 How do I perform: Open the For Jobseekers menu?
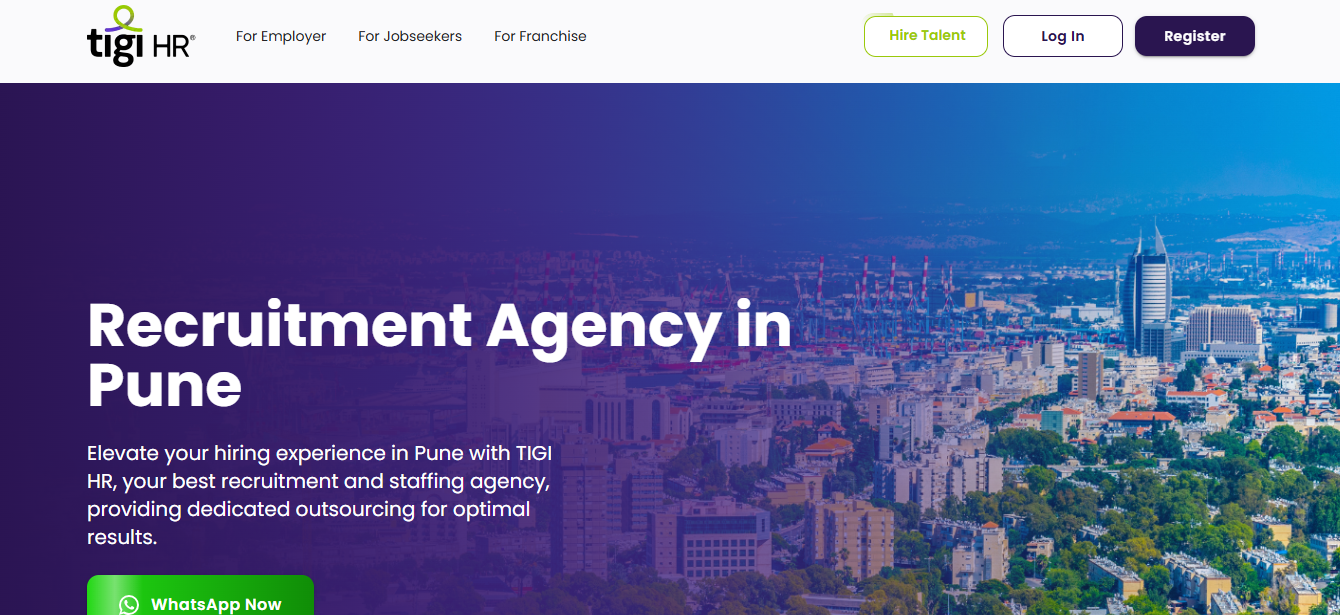(410, 36)
